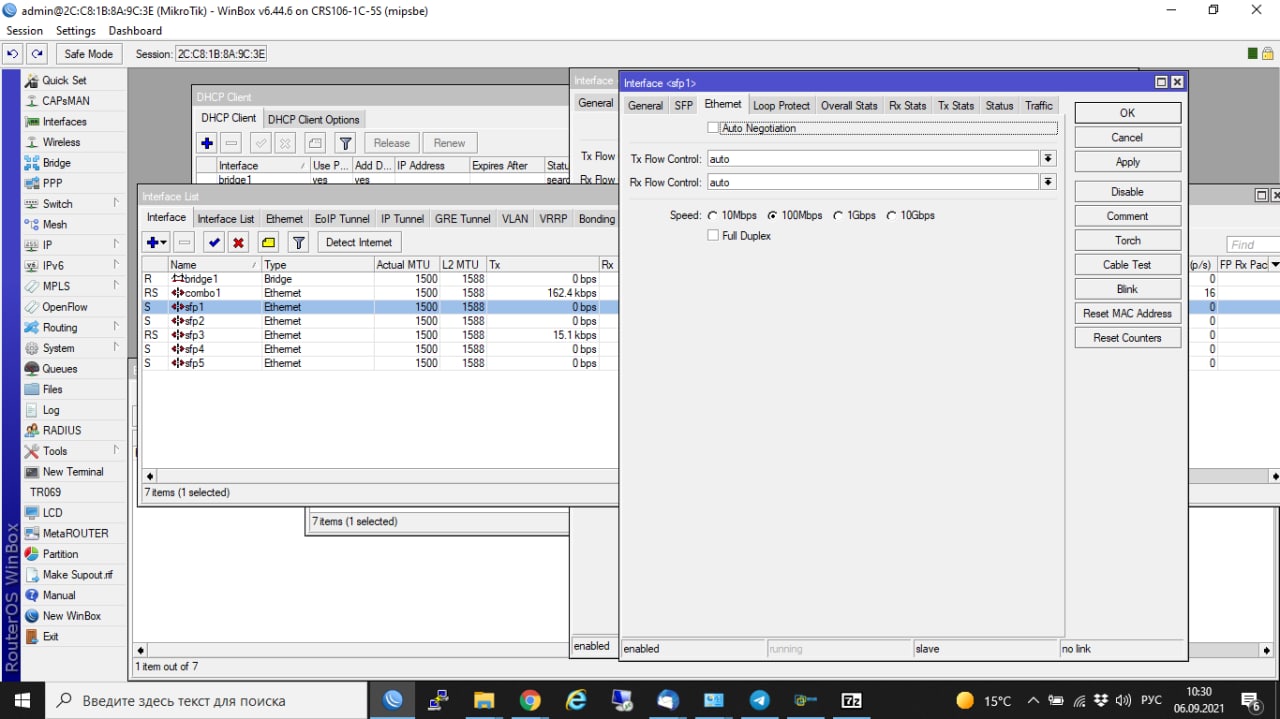
Task: Click the Detect Internet button
Action: click(x=359, y=242)
